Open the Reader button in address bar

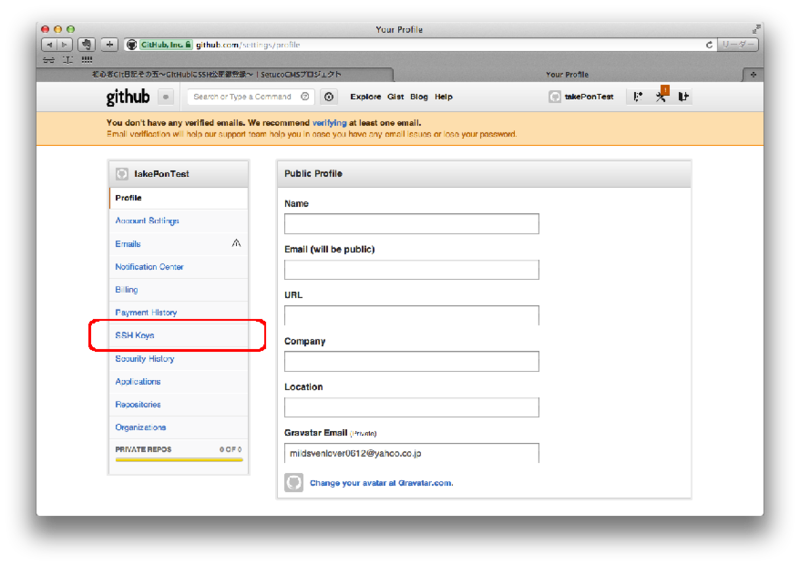coord(738,45)
